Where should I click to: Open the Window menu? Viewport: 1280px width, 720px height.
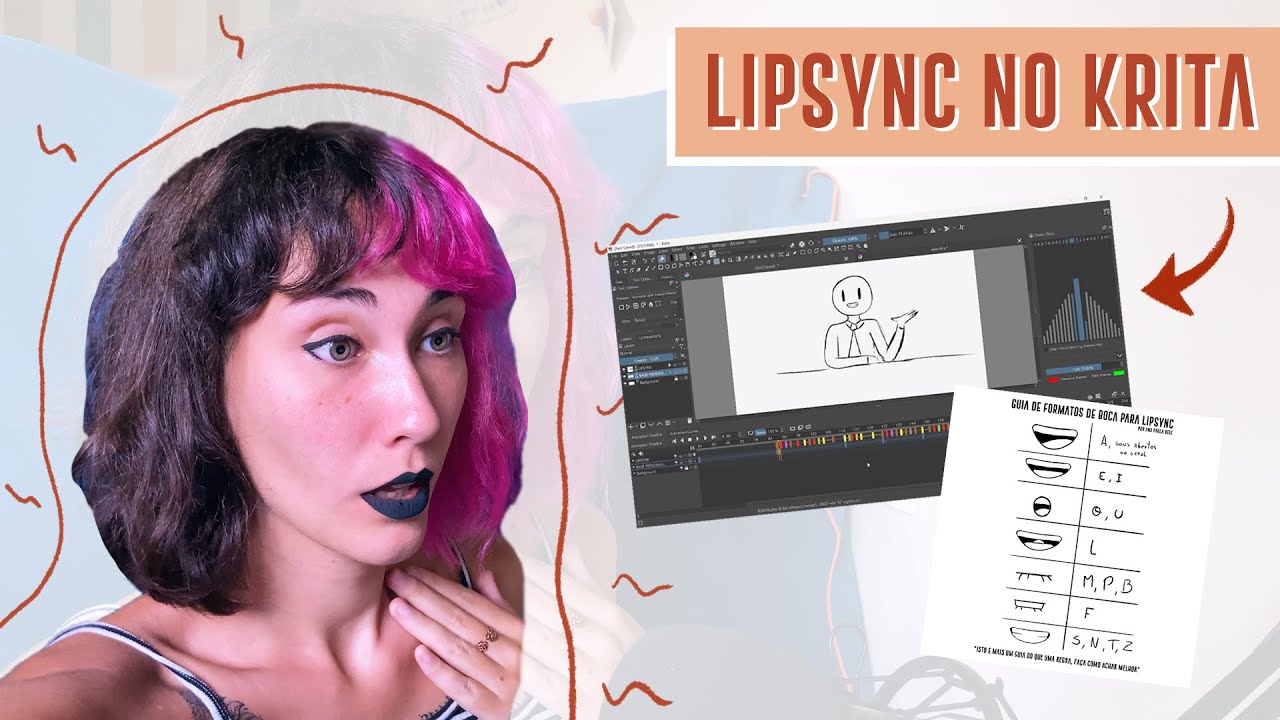(736, 243)
